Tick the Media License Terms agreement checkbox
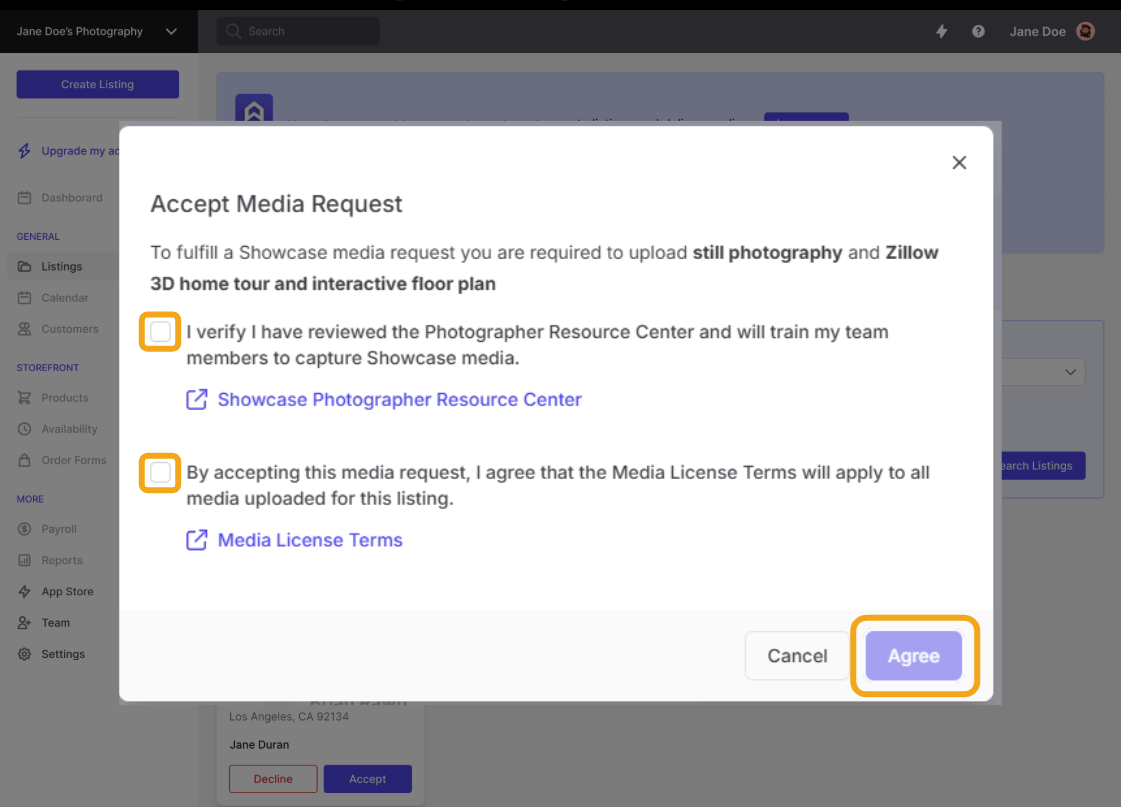The image size is (1121, 807). [160, 472]
